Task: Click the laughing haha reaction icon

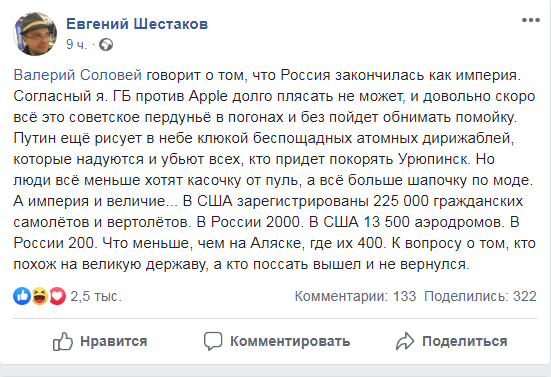Action: tap(40, 296)
